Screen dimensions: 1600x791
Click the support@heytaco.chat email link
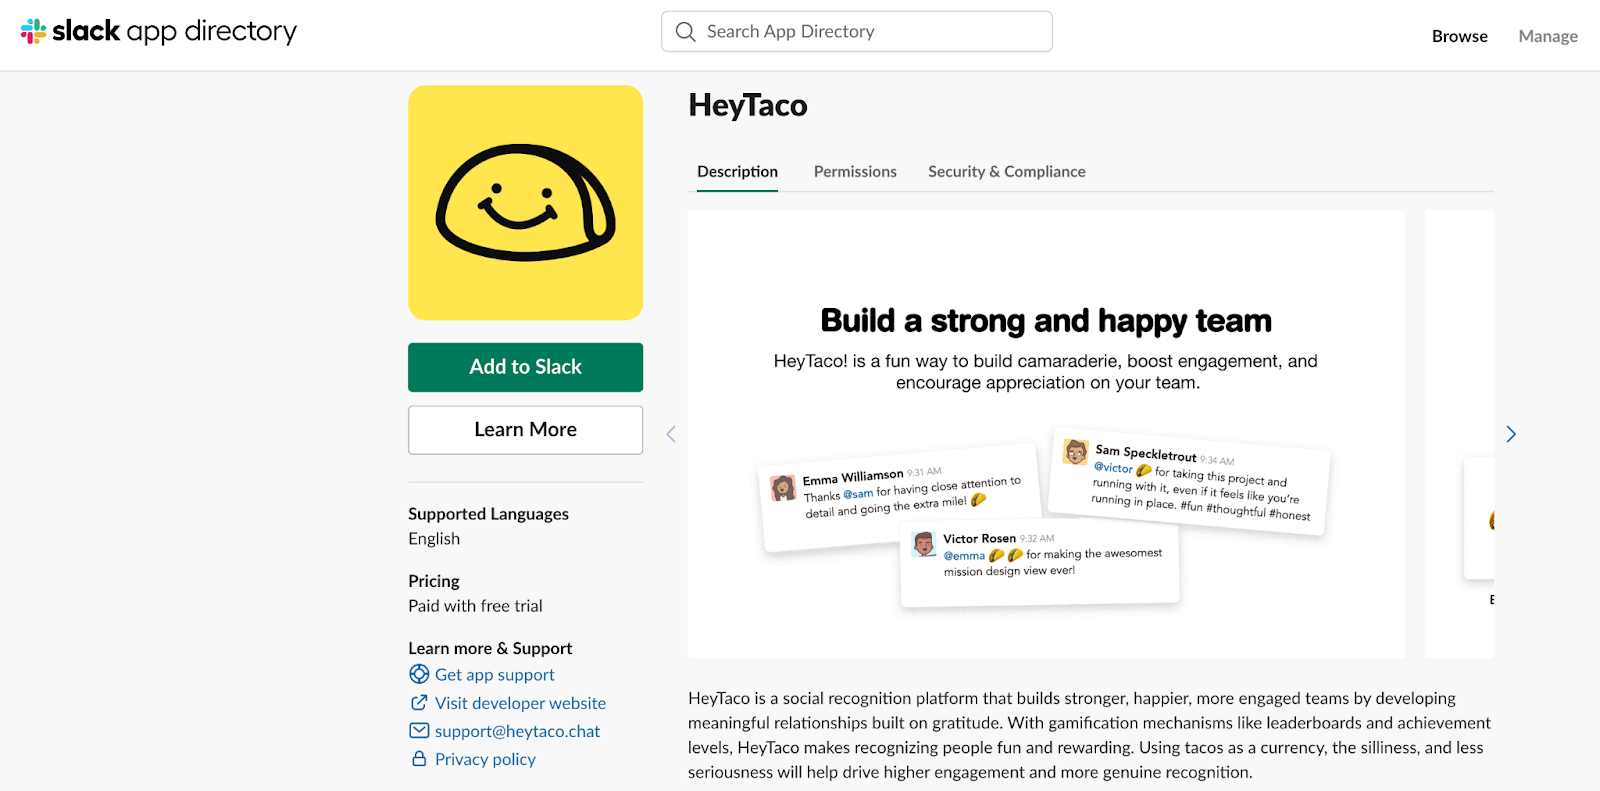[517, 731]
